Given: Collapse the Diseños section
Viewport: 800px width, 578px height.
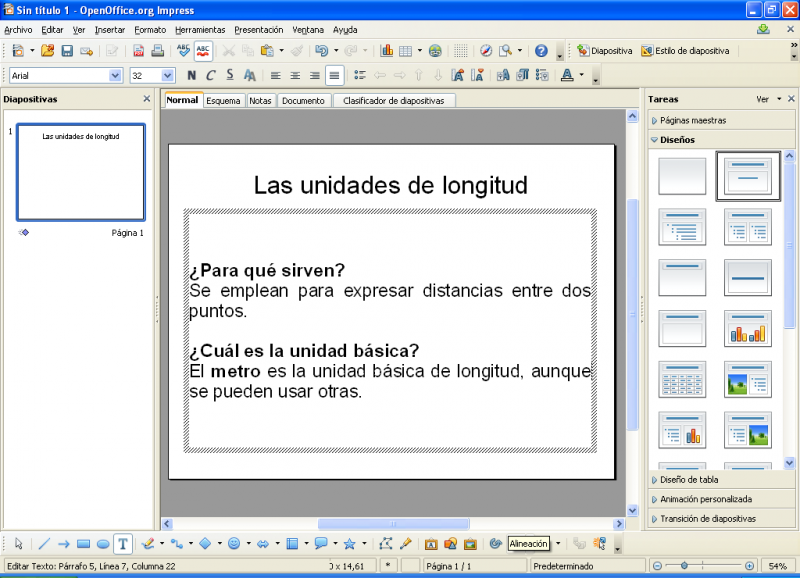Looking at the screenshot, I should pos(721,140).
